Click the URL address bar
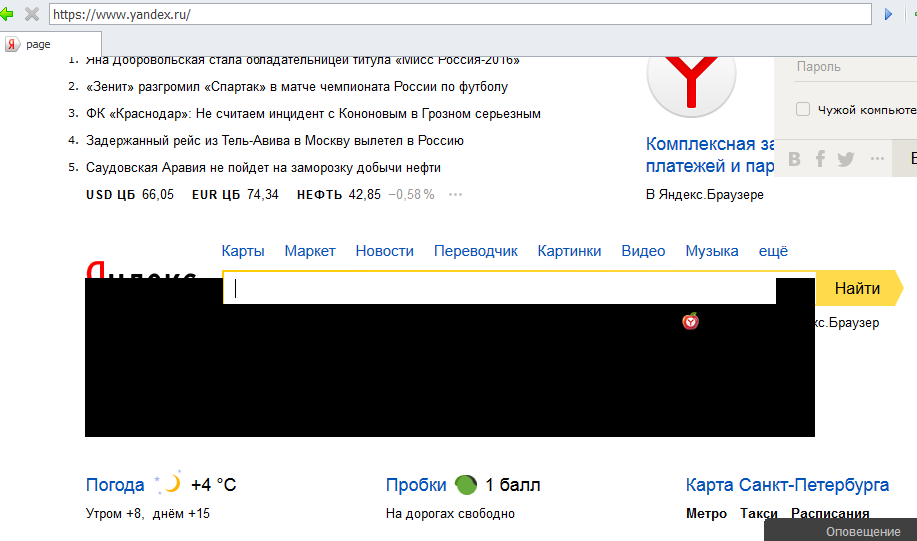This screenshot has width=917, height=541. (460, 14)
